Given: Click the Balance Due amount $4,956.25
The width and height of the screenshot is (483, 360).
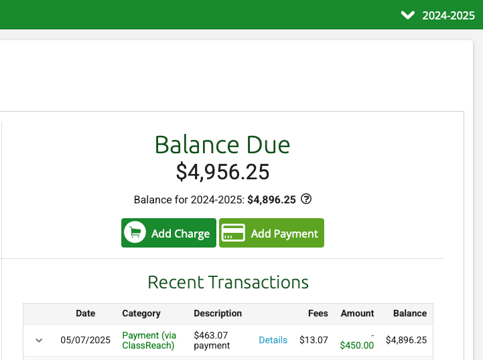Looking at the screenshot, I should 223,172.
